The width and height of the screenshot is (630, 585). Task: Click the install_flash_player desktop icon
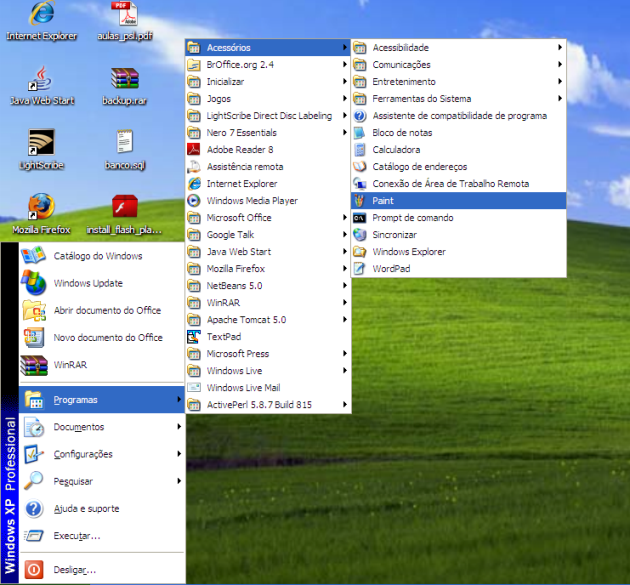pyautogui.click(x=125, y=208)
